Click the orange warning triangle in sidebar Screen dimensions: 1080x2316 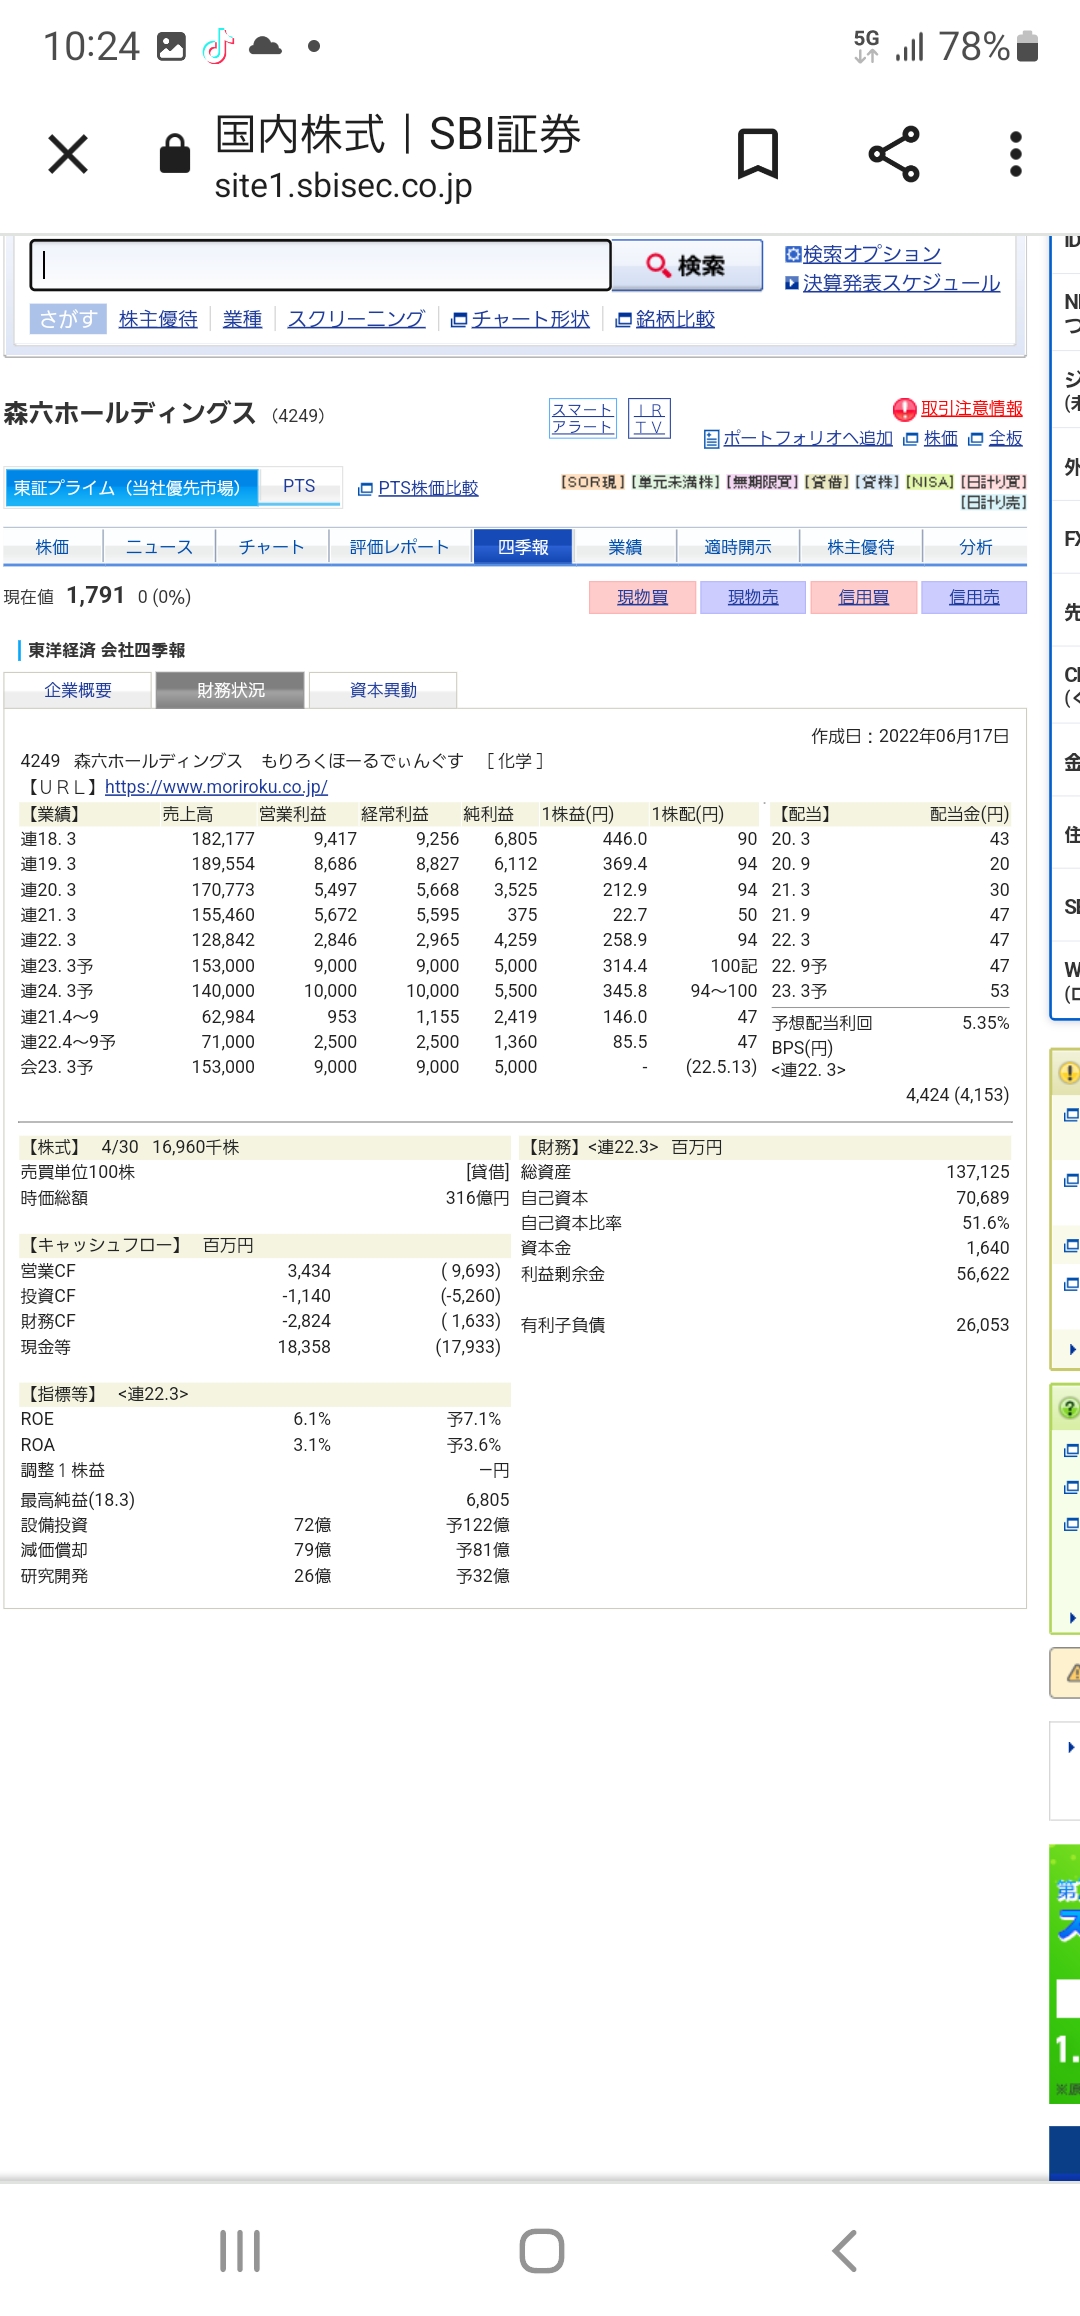1072,1673
